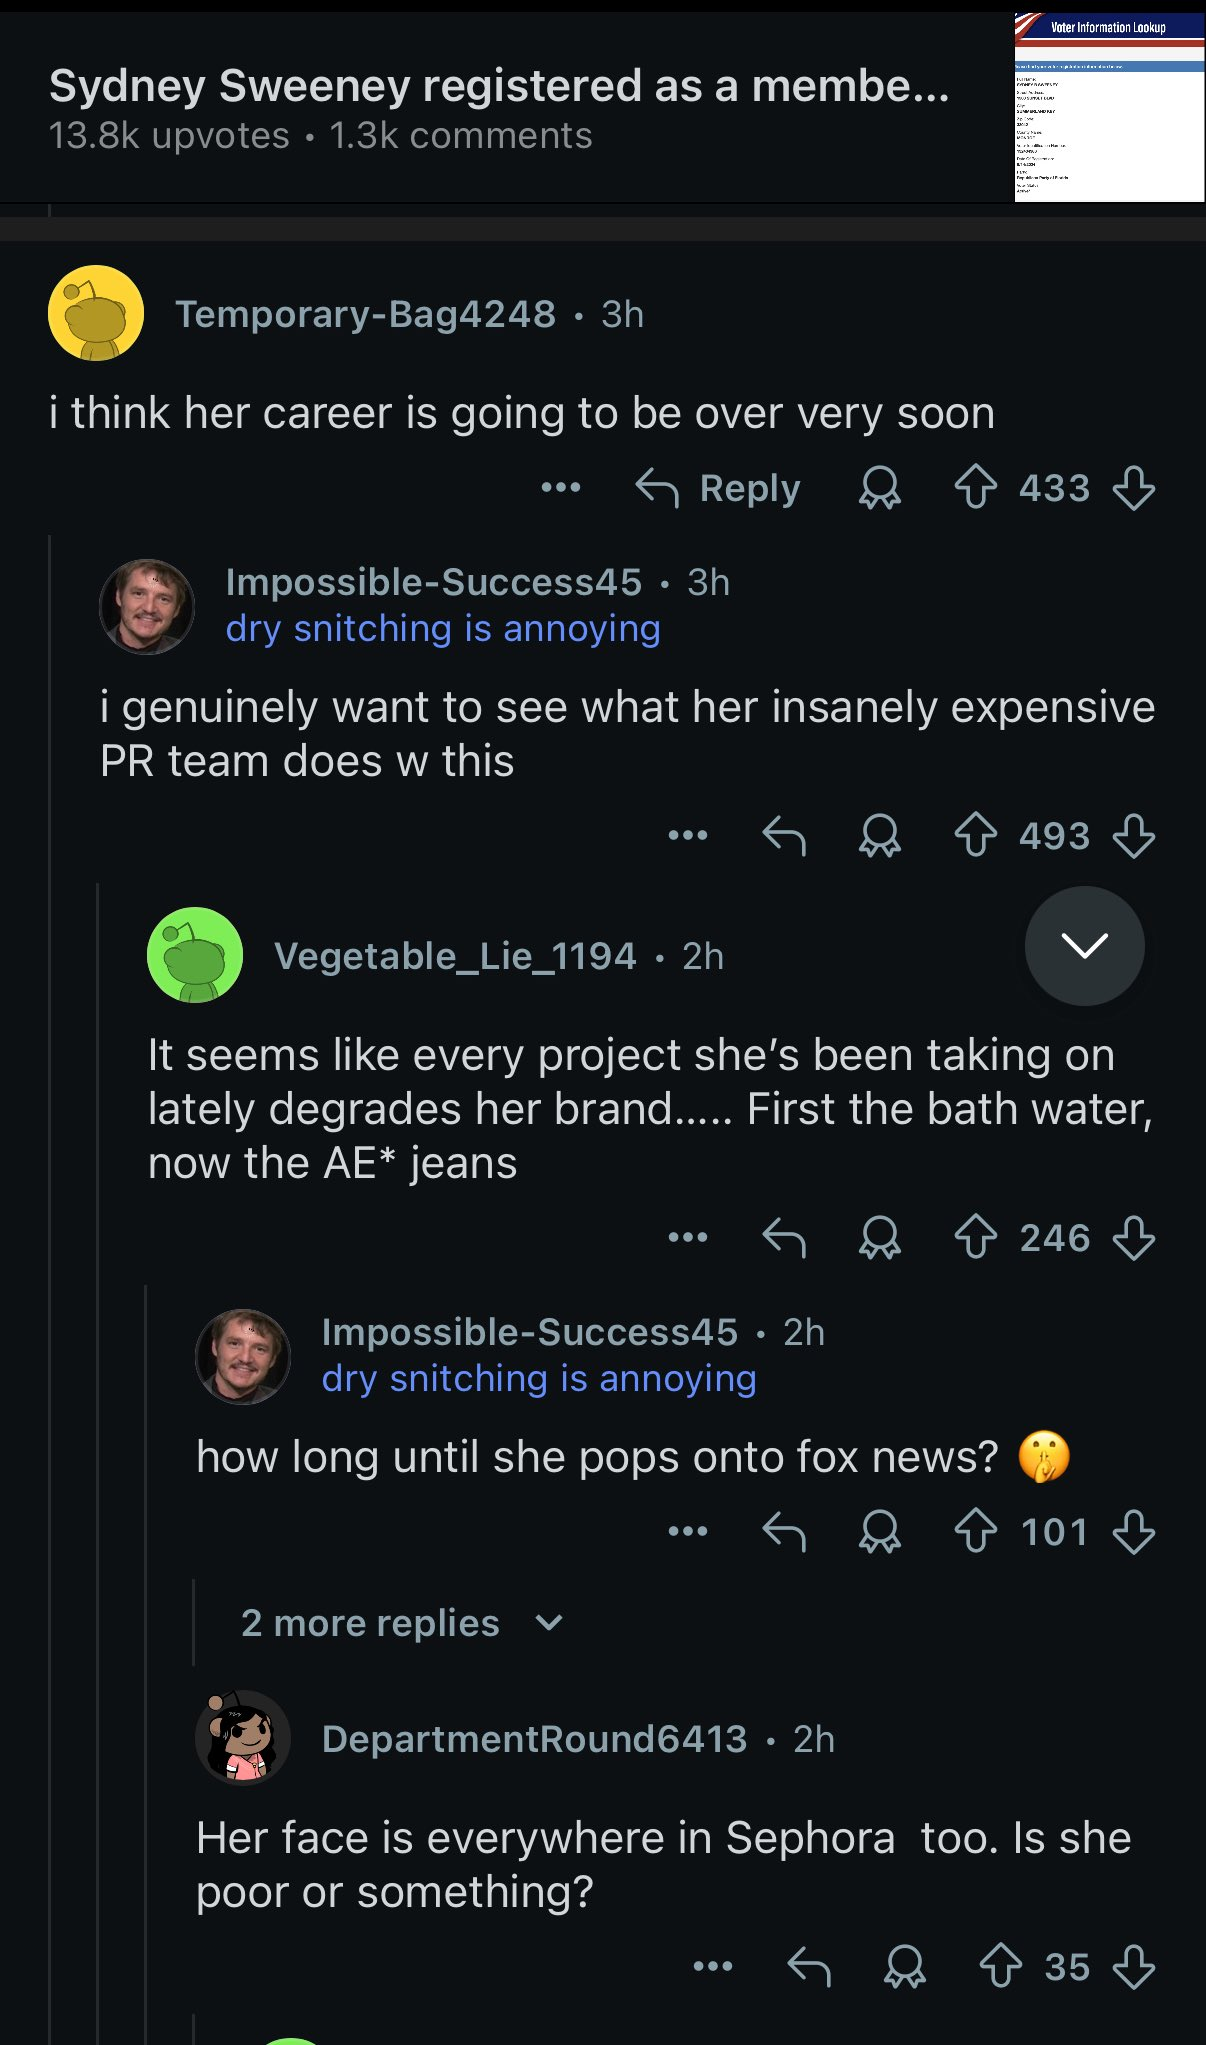Open three-dots menu on the Sephora comment

point(713,1966)
